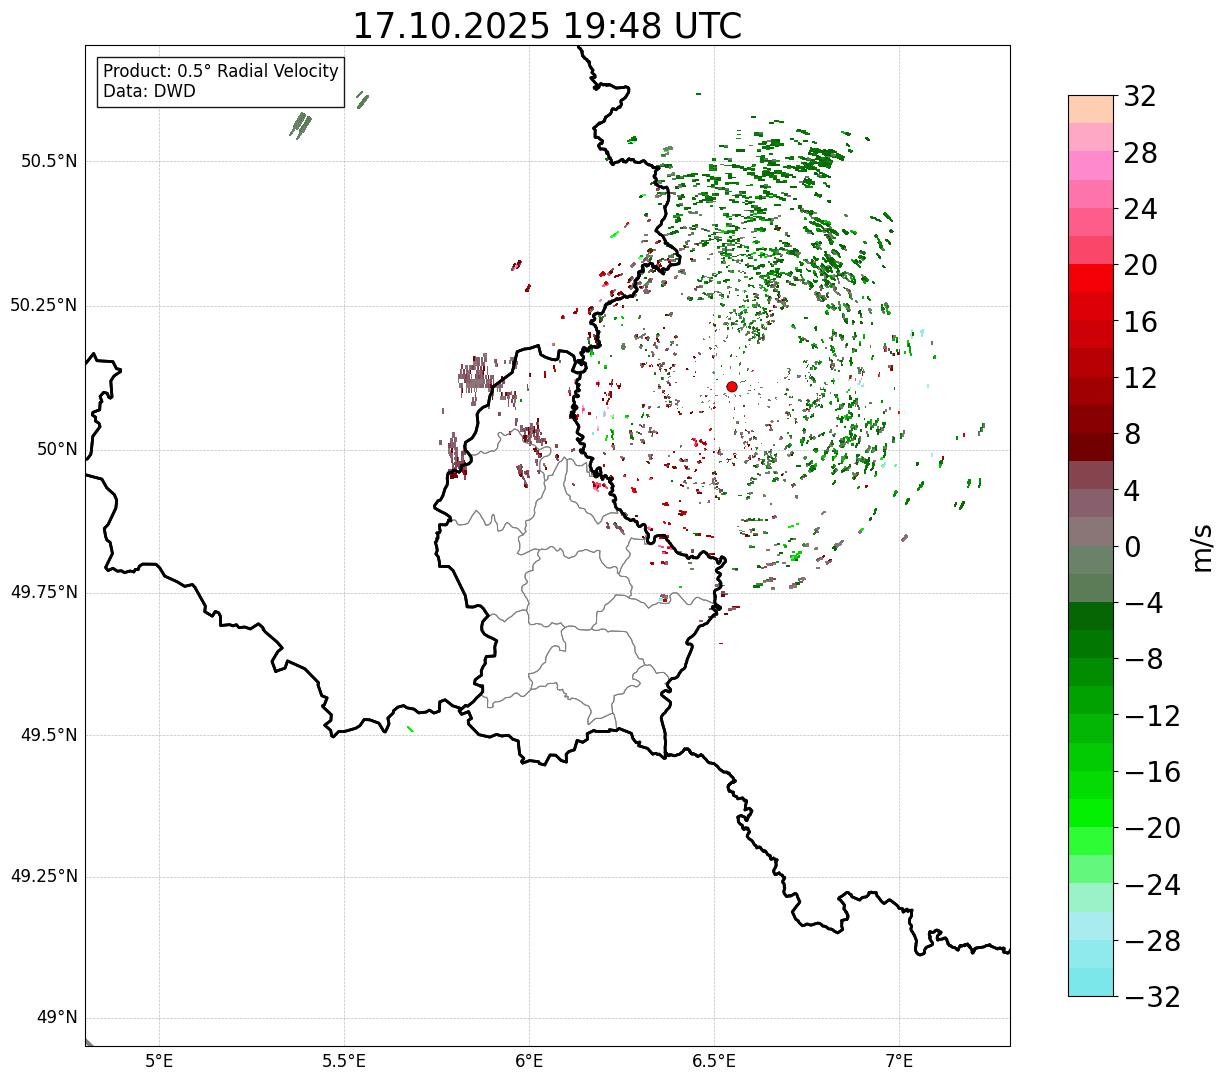Click the colorbar 24 tick label
The height and width of the screenshot is (1081, 1225).
1140,209
